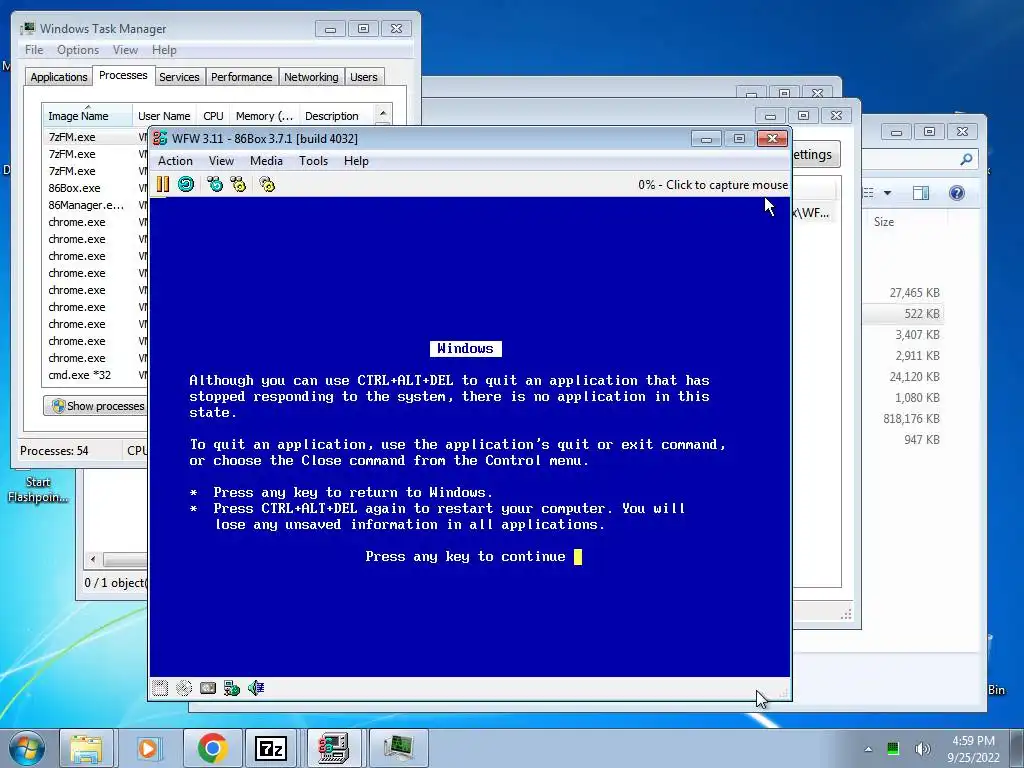Click horizontal scrollbar left arrow
The width and height of the screenshot is (1024, 768).
(93, 560)
